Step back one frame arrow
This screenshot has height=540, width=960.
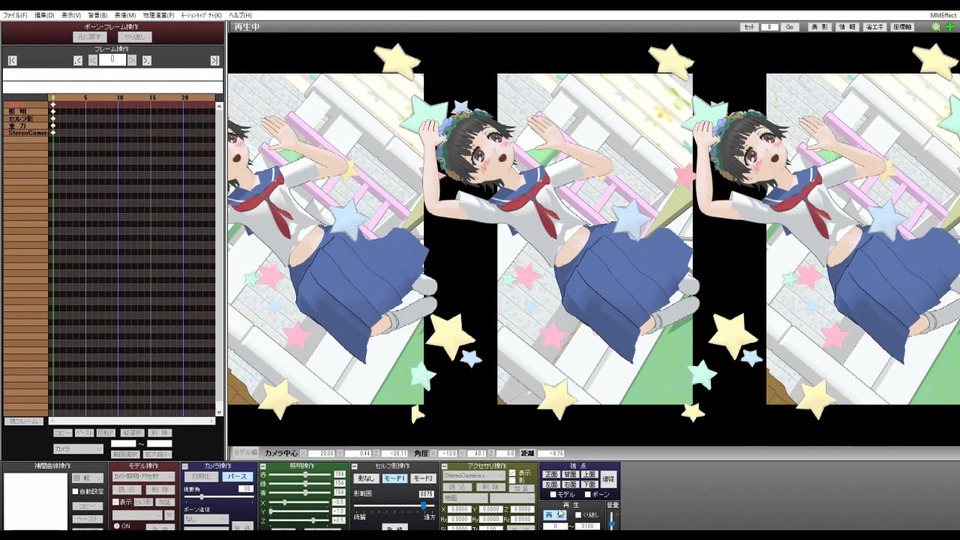tap(93, 61)
